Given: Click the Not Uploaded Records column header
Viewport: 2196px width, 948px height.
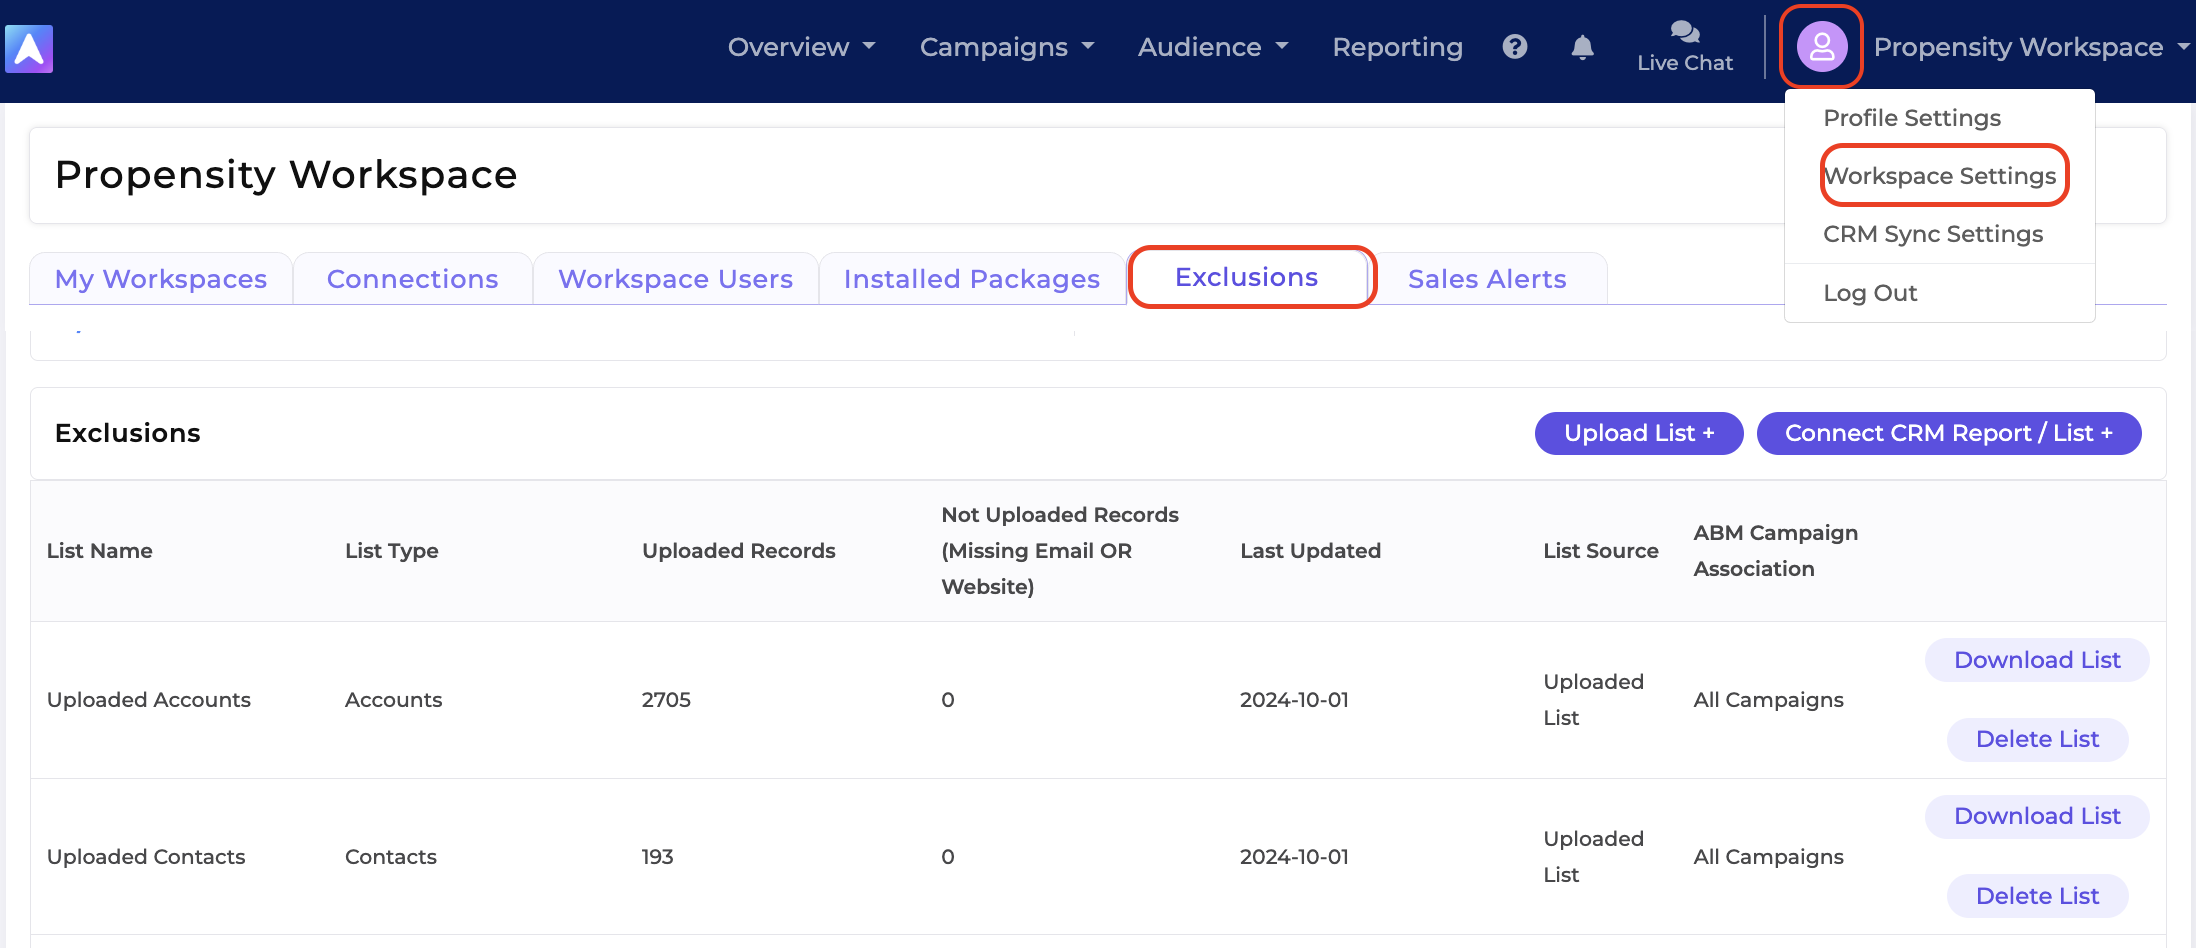Looking at the screenshot, I should click(x=1060, y=551).
